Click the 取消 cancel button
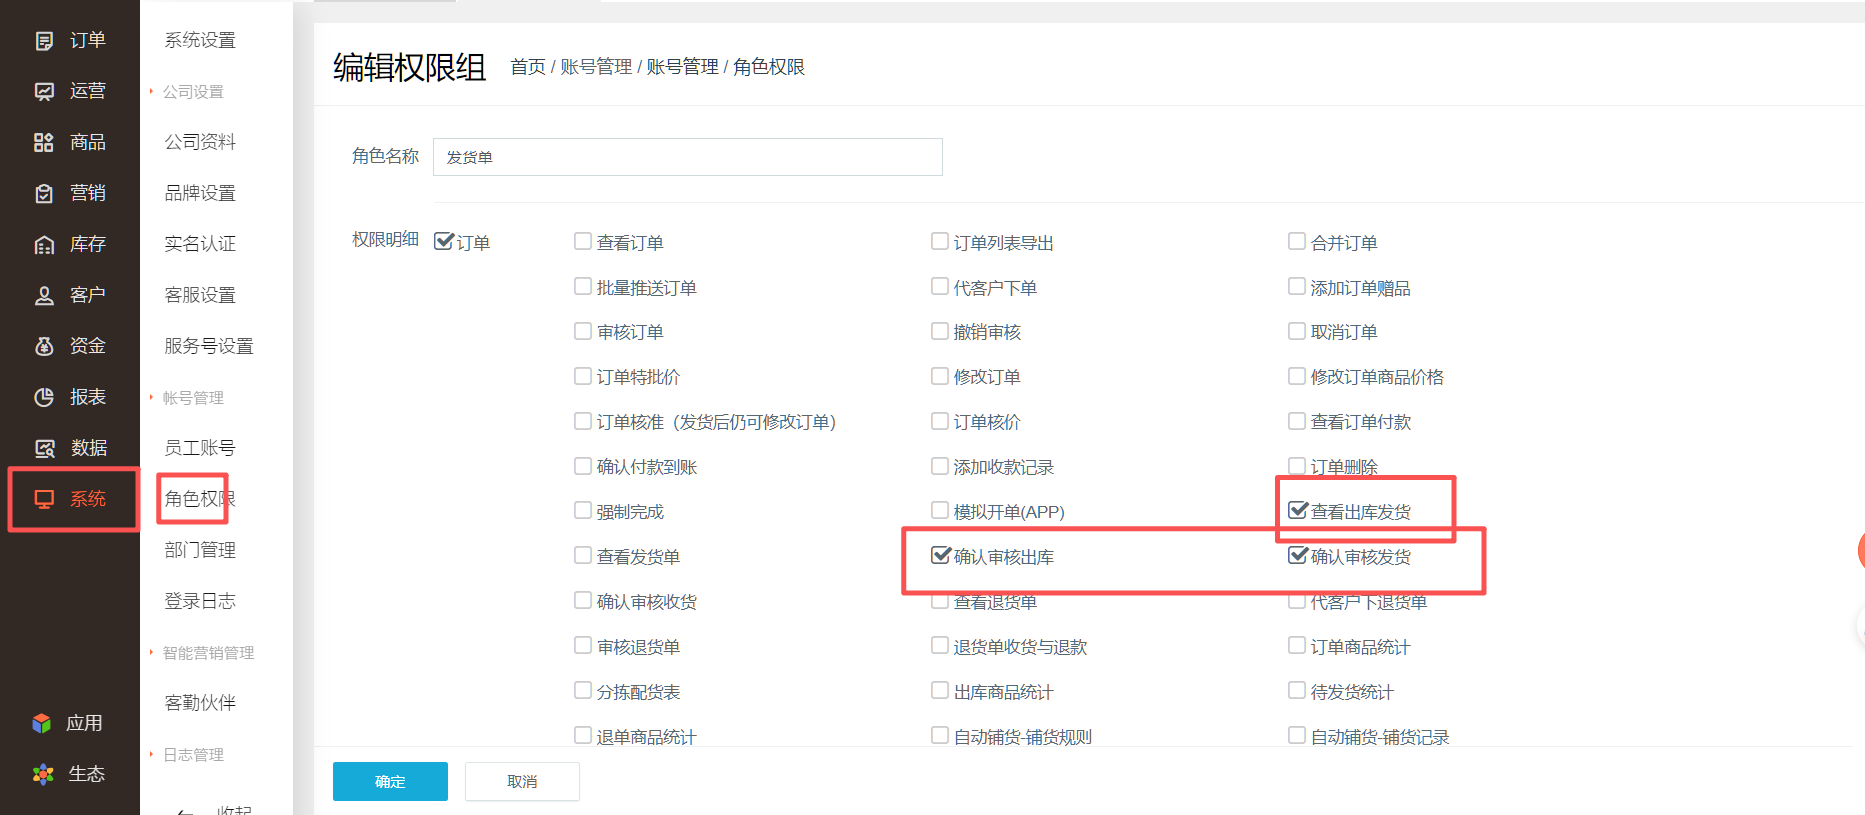Screen dimensions: 1865x815 click(x=522, y=782)
